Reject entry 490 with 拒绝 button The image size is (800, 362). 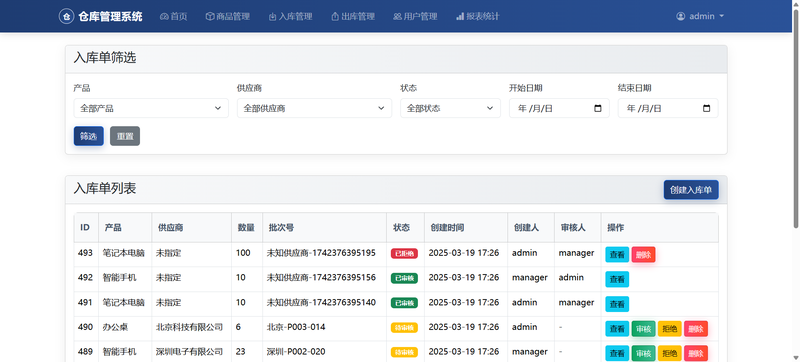pyautogui.click(x=670, y=329)
